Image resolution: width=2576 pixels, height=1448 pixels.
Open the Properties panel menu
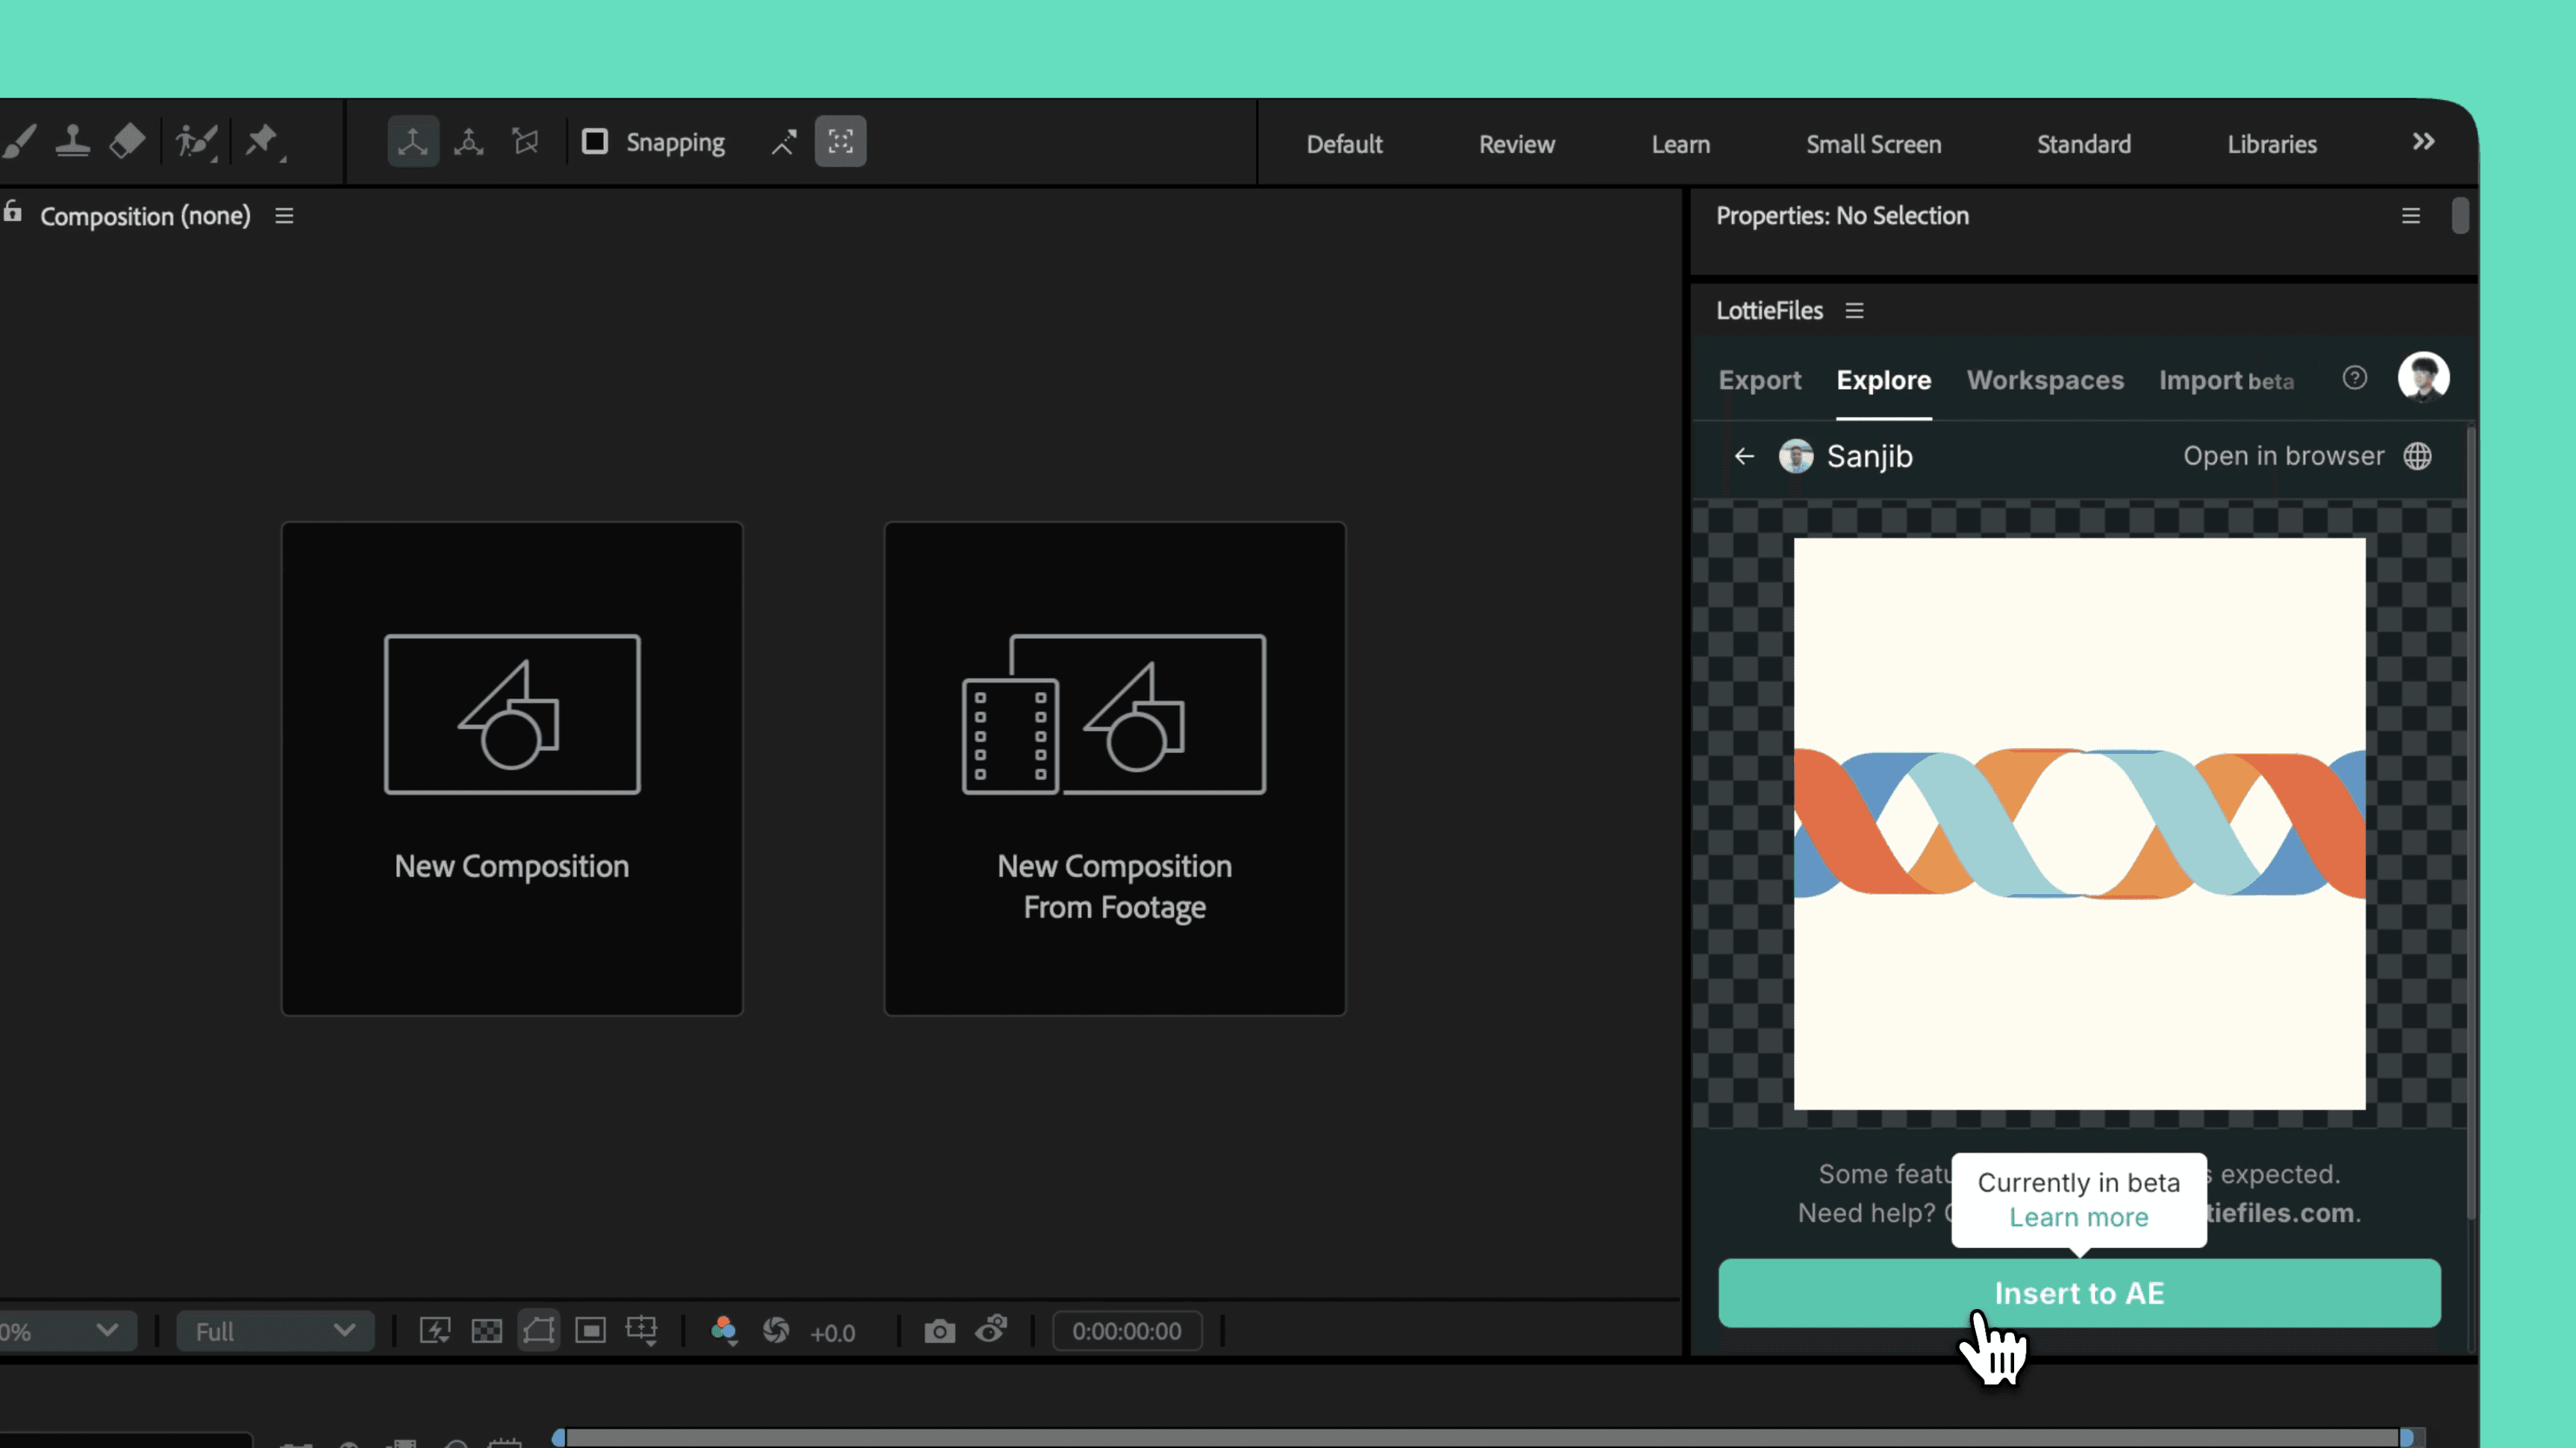coord(2411,216)
